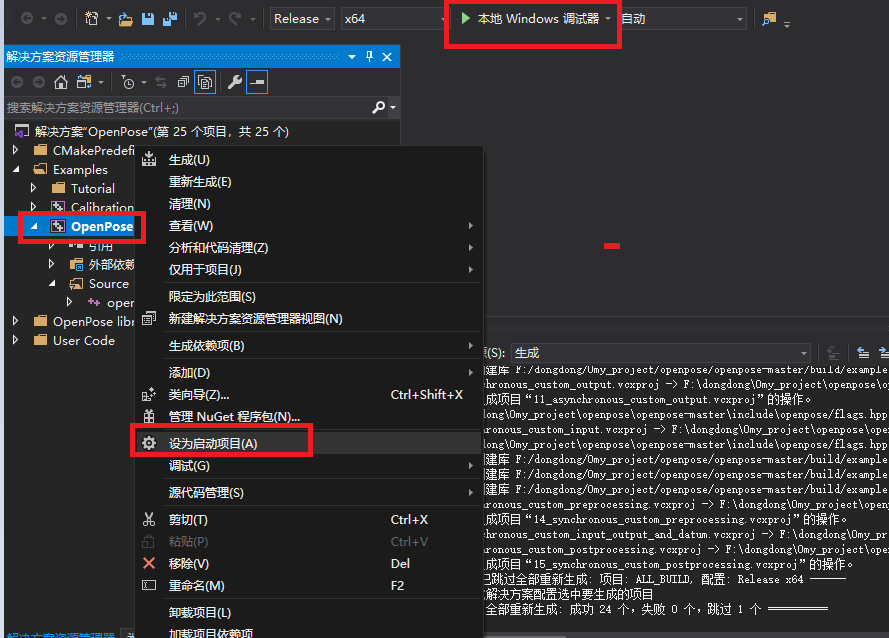Viewport: 889px width, 638px height.
Task: Expand the Calibration project node
Action: pyautogui.click(x=34, y=207)
